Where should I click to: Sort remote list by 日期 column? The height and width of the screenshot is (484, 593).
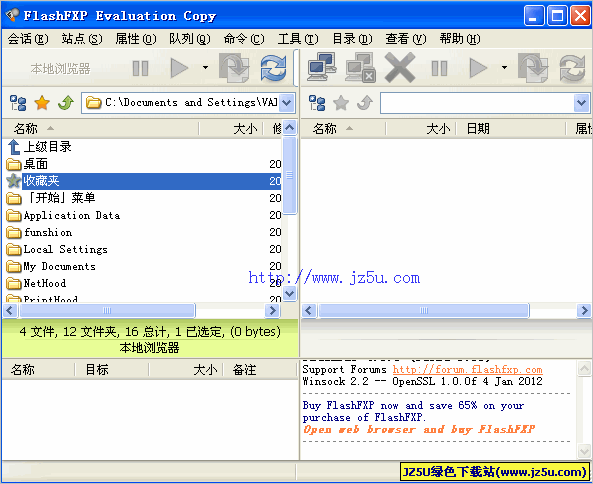[511, 129]
